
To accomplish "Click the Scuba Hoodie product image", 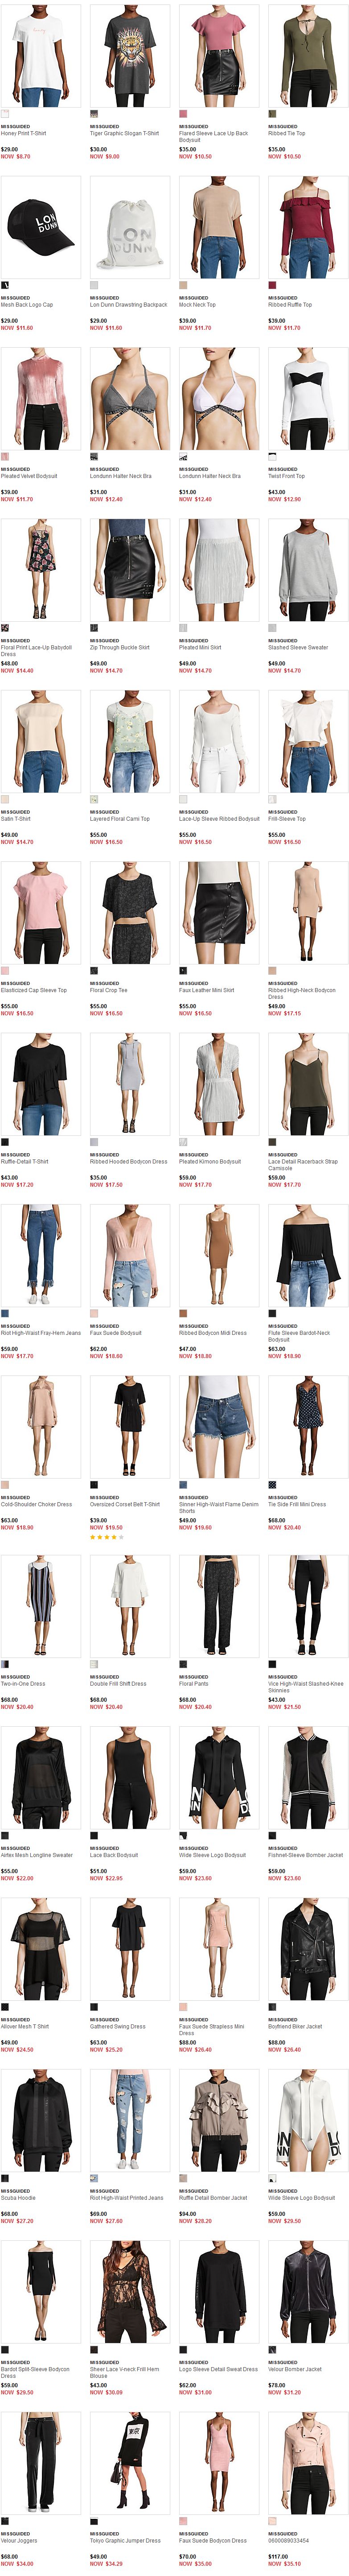I will tap(41, 2120).
